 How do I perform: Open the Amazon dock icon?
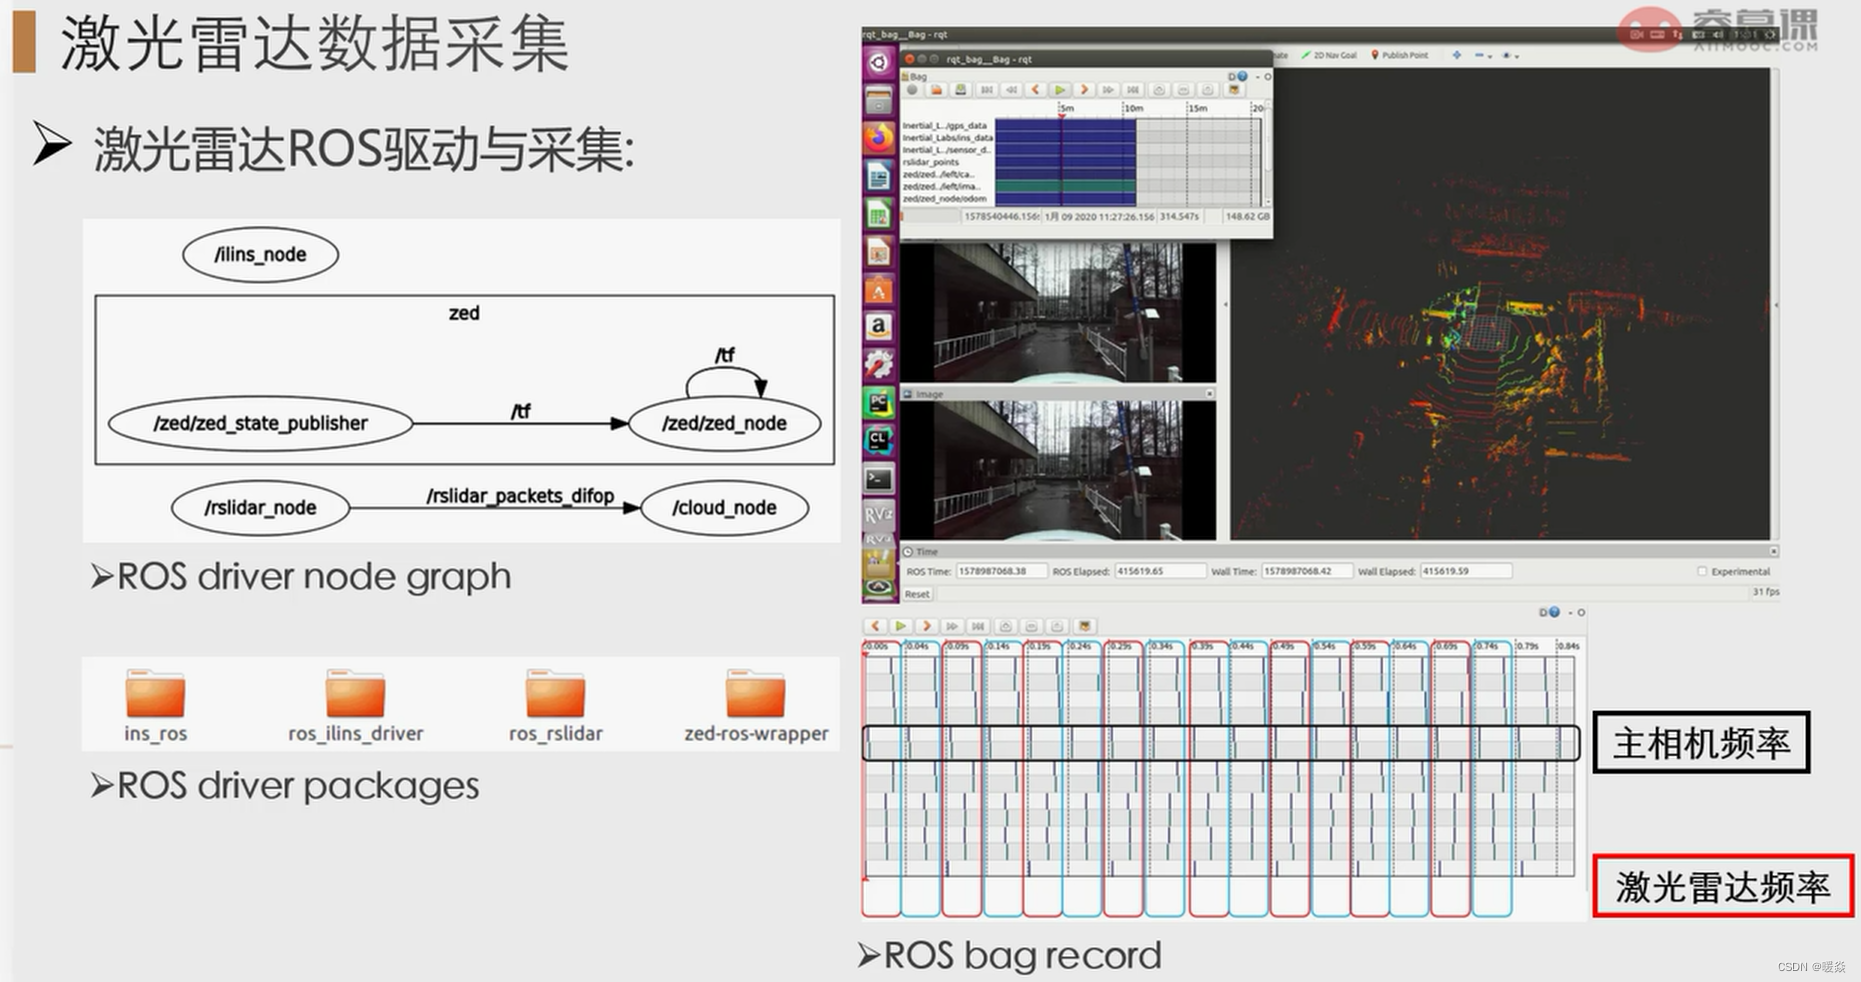point(879,327)
